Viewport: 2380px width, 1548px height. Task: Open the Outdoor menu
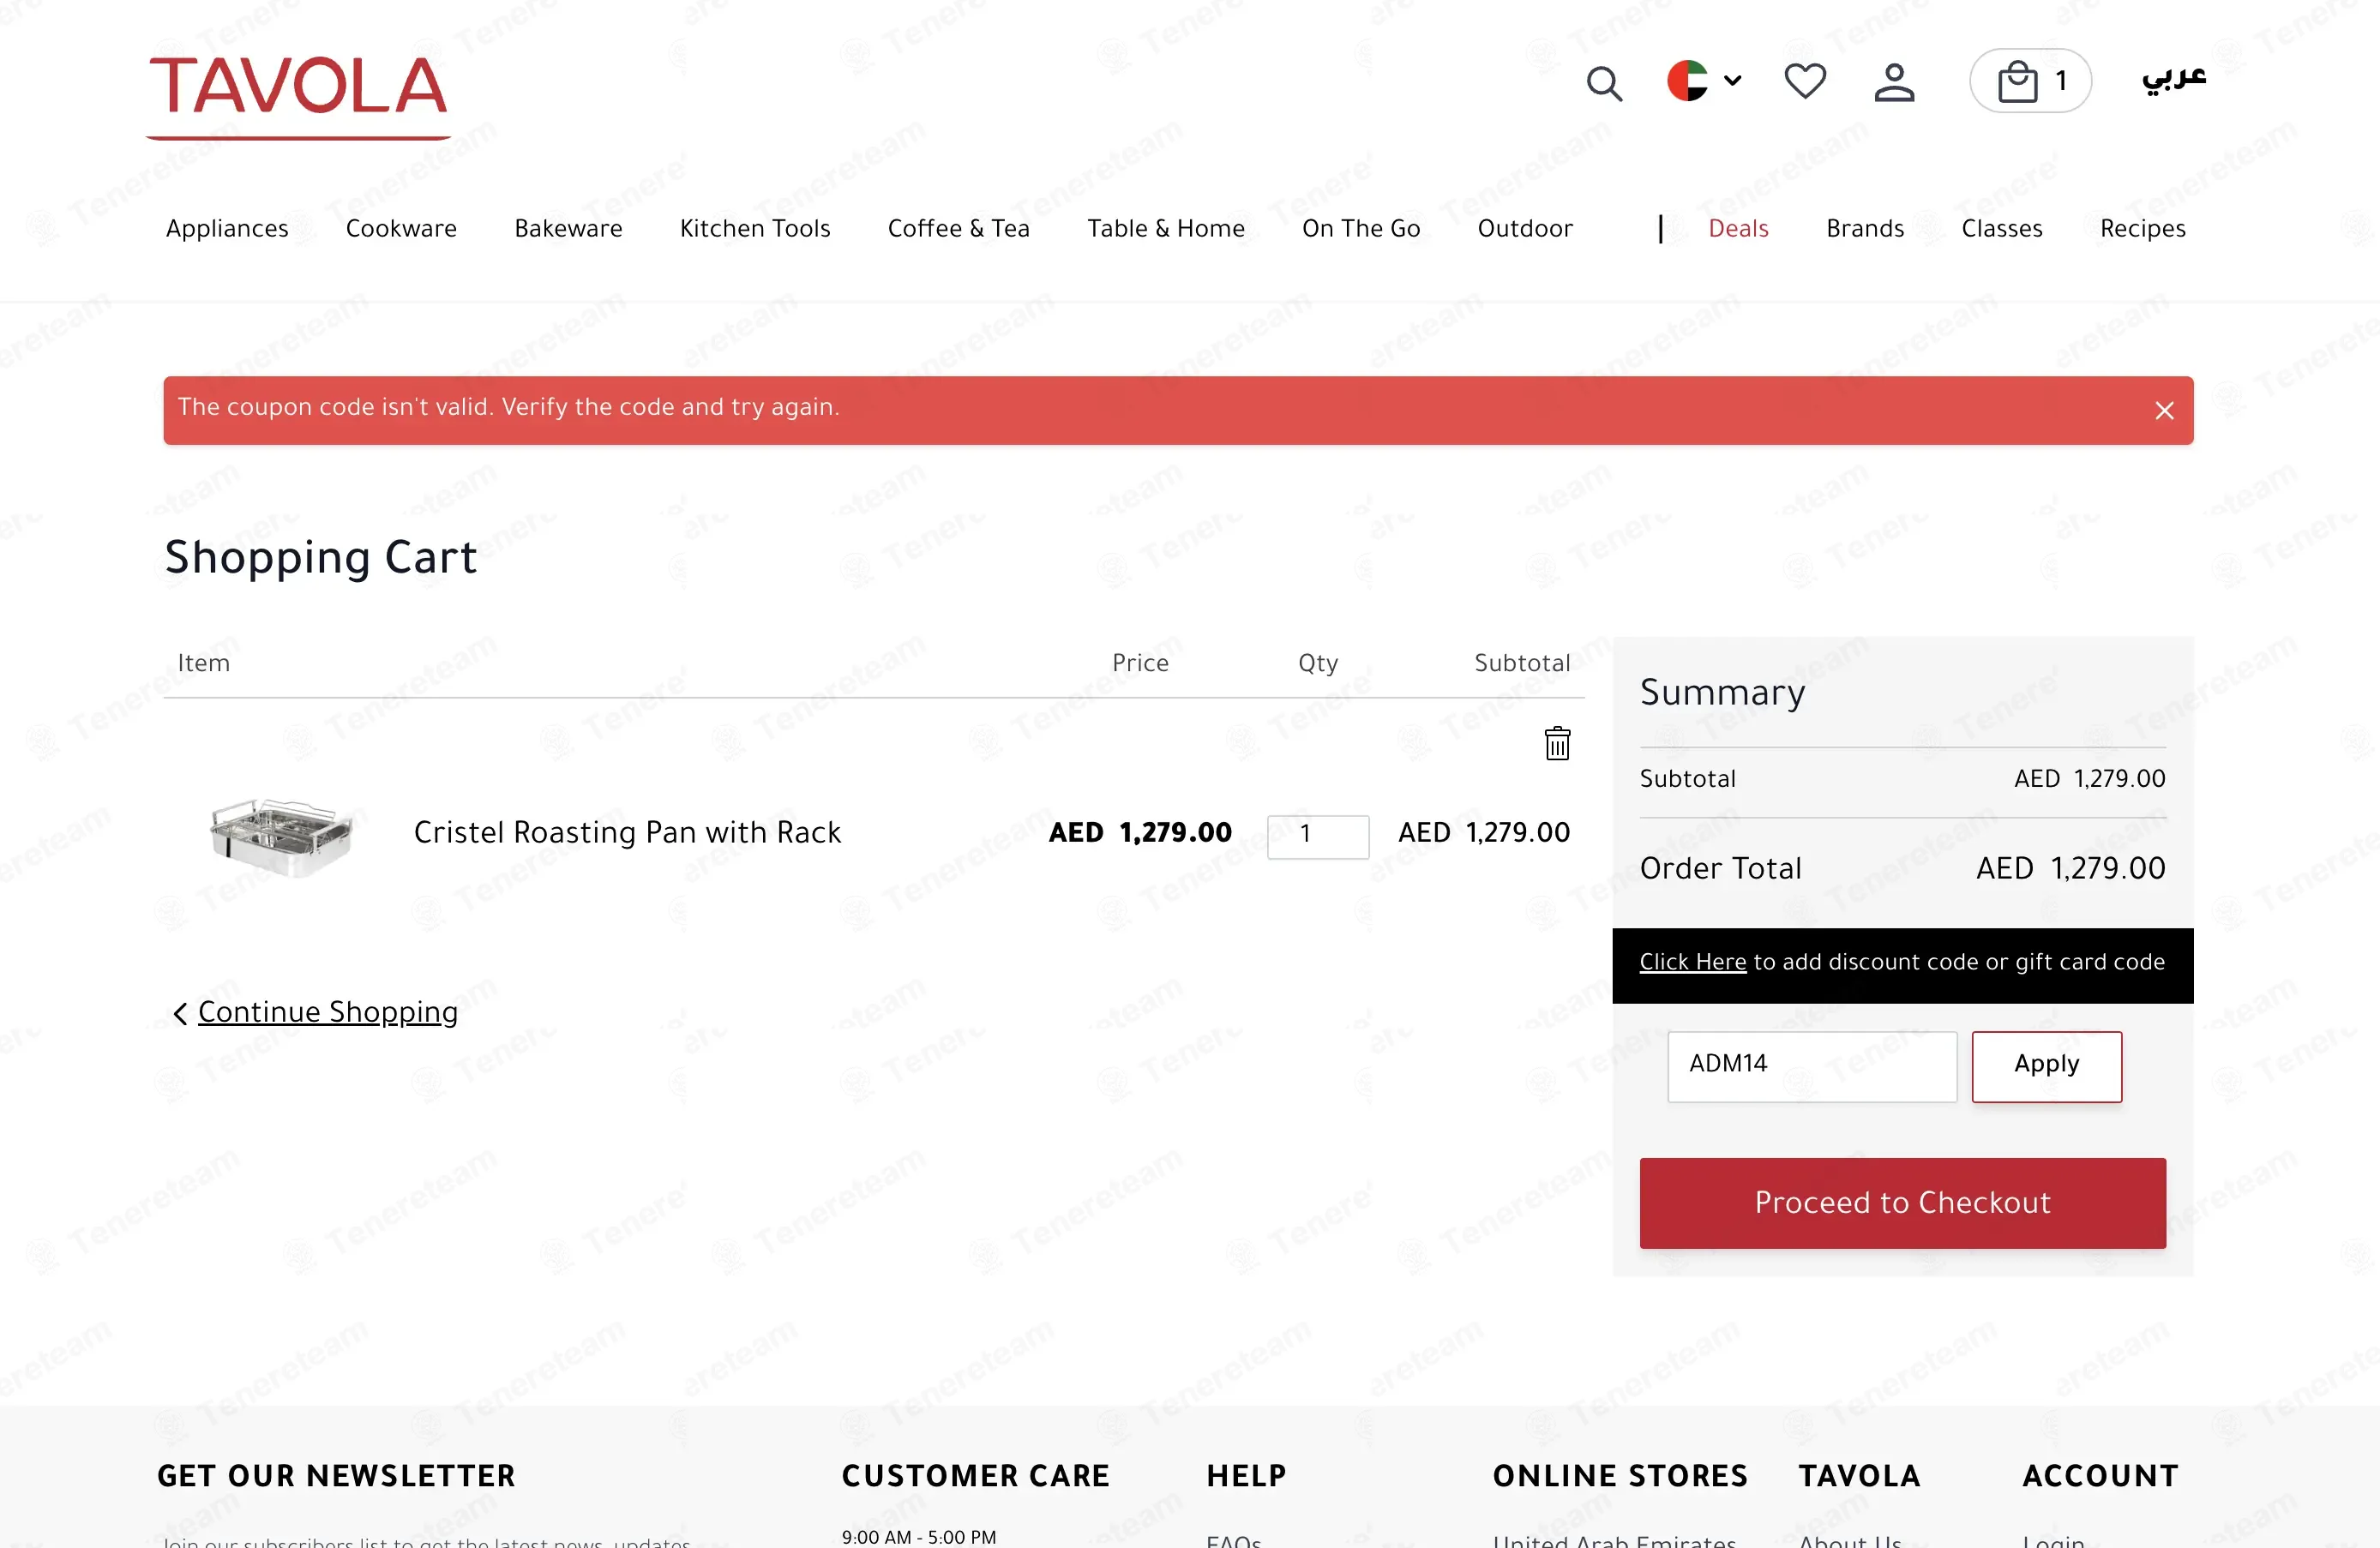point(1525,228)
